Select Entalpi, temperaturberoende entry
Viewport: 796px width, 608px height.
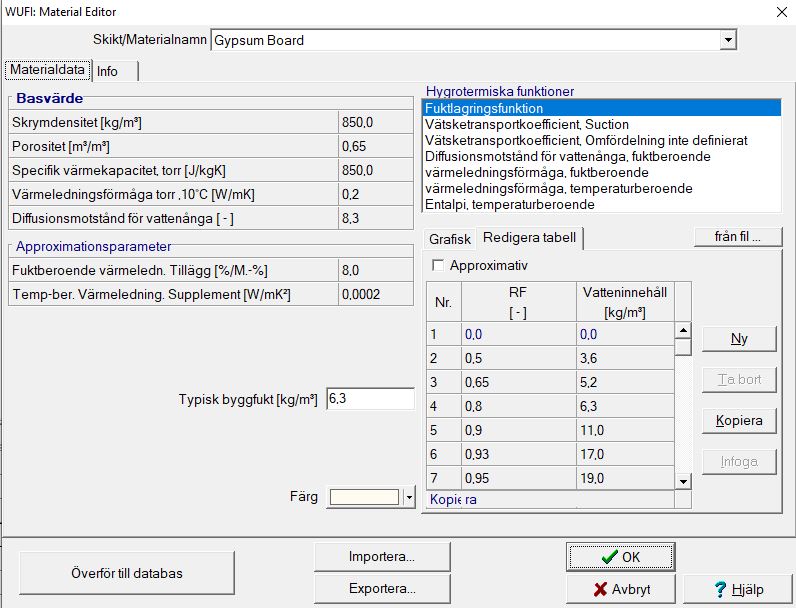pos(601,205)
